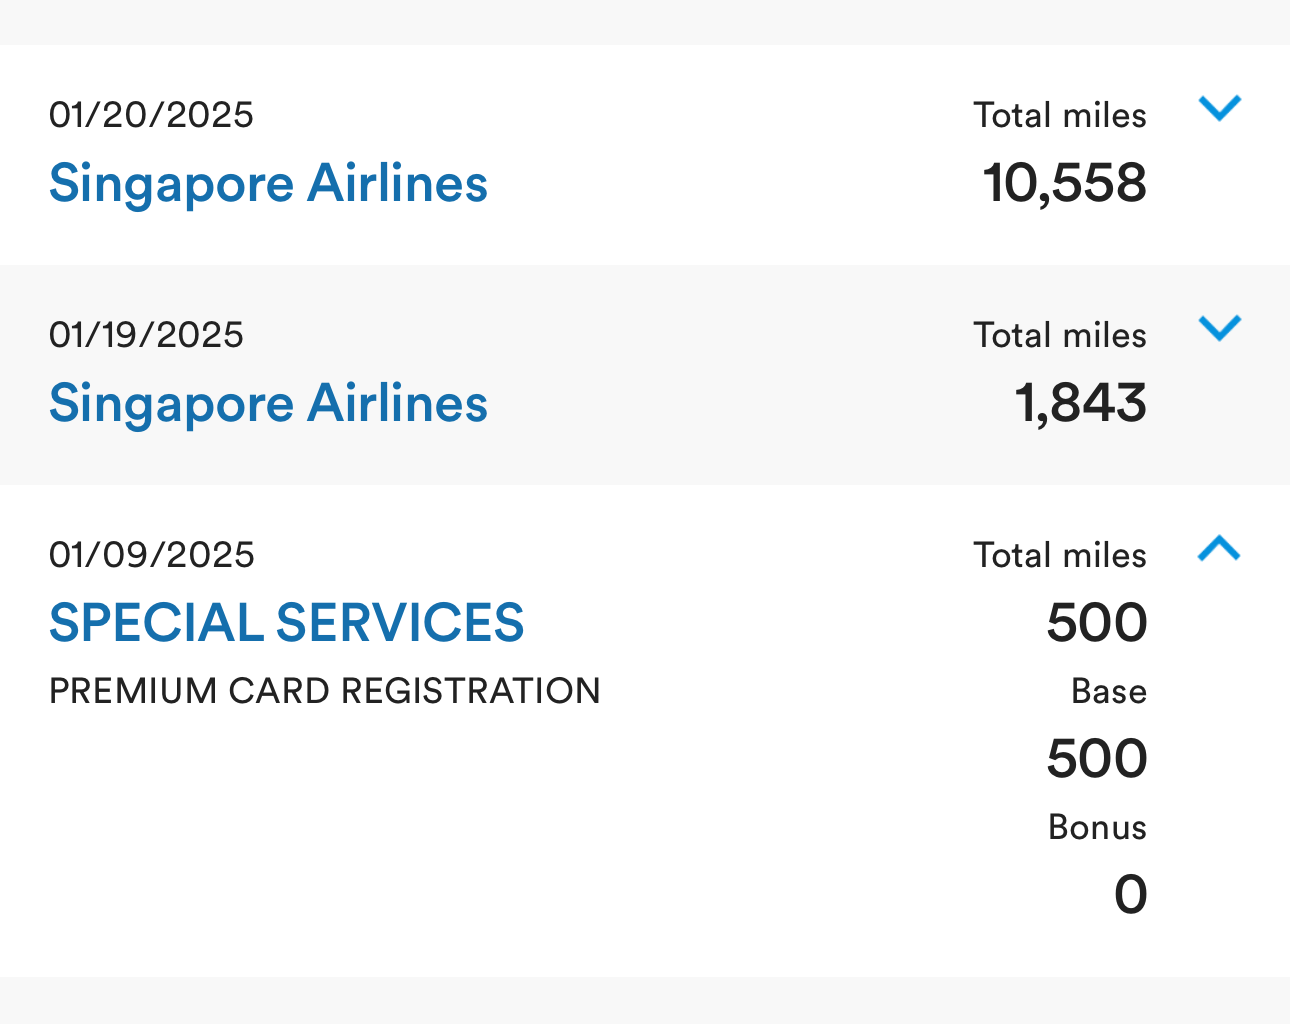The width and height of the screenshot is (1290, 1024).
Task: Select the 500 total miles value above Base
Action: [1096, 623]
